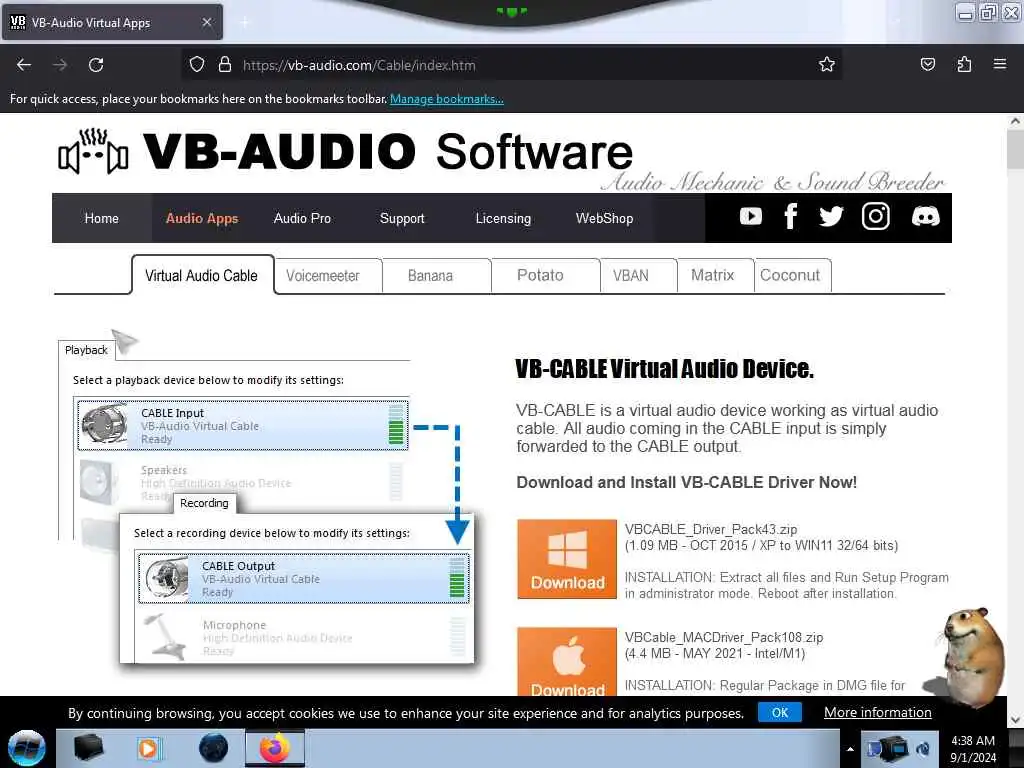Download the Windows VBCABLE driver pack
This screenshot has height=768, width=1024.
point(567,559)
